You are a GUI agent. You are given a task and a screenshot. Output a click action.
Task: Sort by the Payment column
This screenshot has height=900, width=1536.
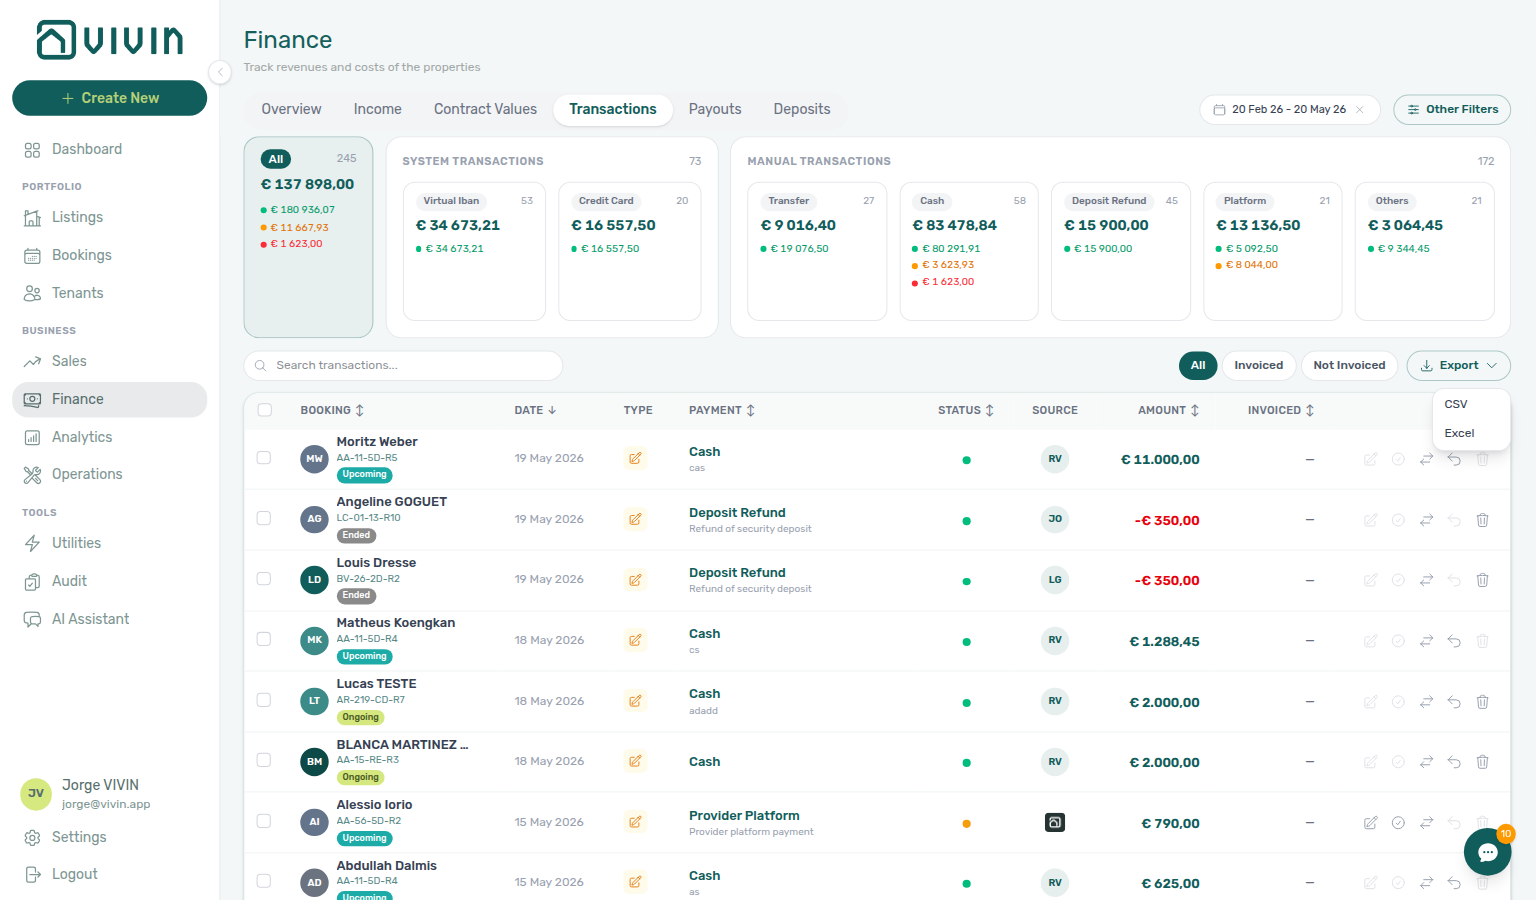coord(722,410)
